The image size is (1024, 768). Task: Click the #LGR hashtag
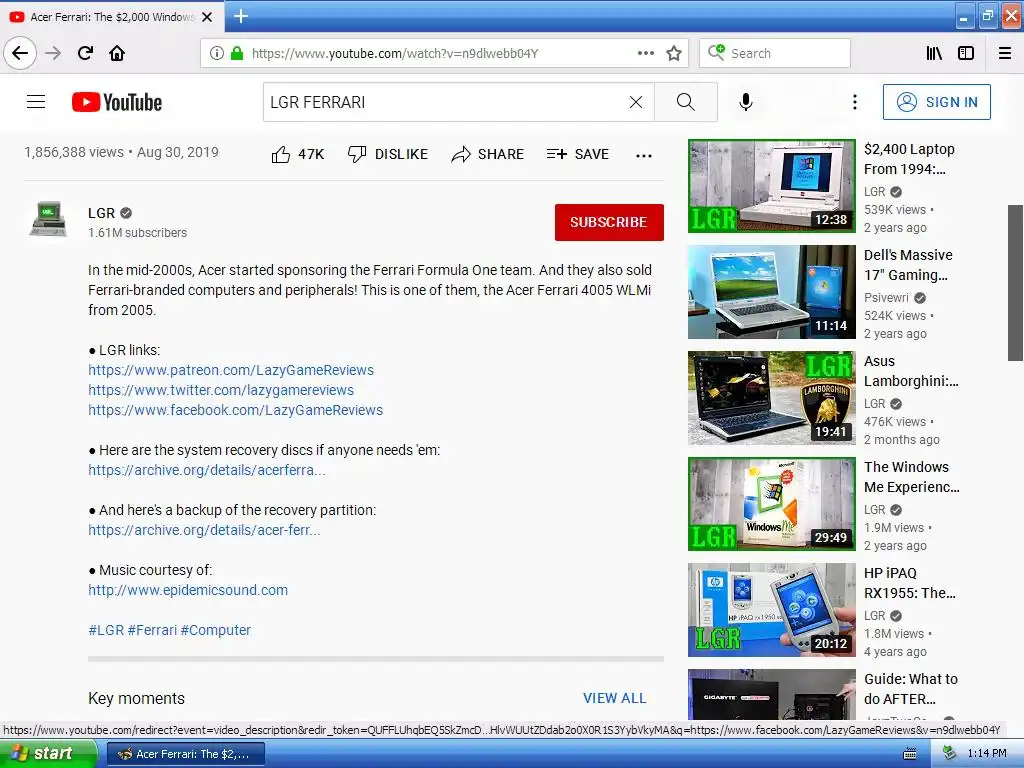click(106, 630)
